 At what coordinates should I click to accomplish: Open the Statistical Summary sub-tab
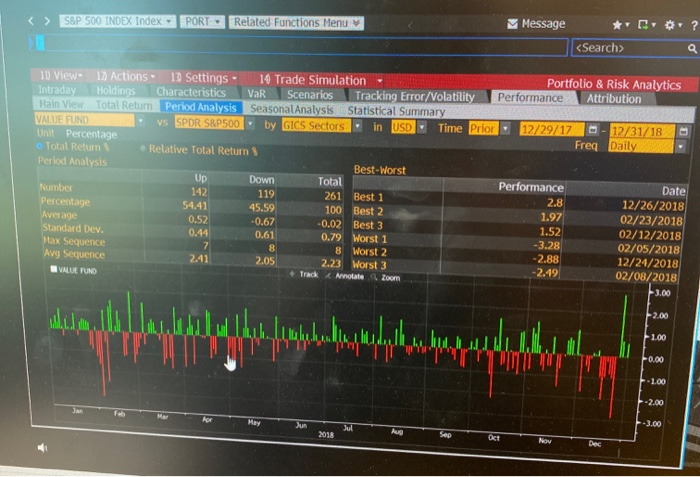pos(396,111)
